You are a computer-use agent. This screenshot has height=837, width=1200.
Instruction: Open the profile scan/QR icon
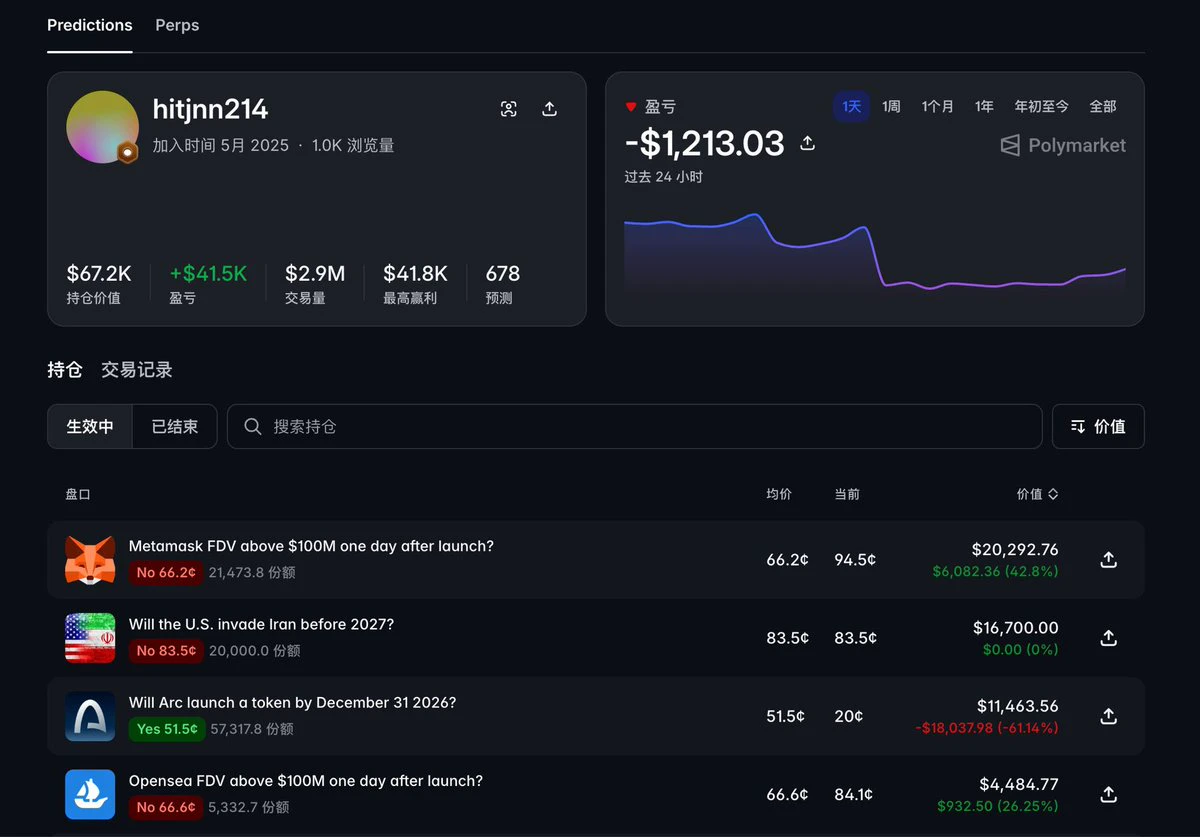click(509, 109)
